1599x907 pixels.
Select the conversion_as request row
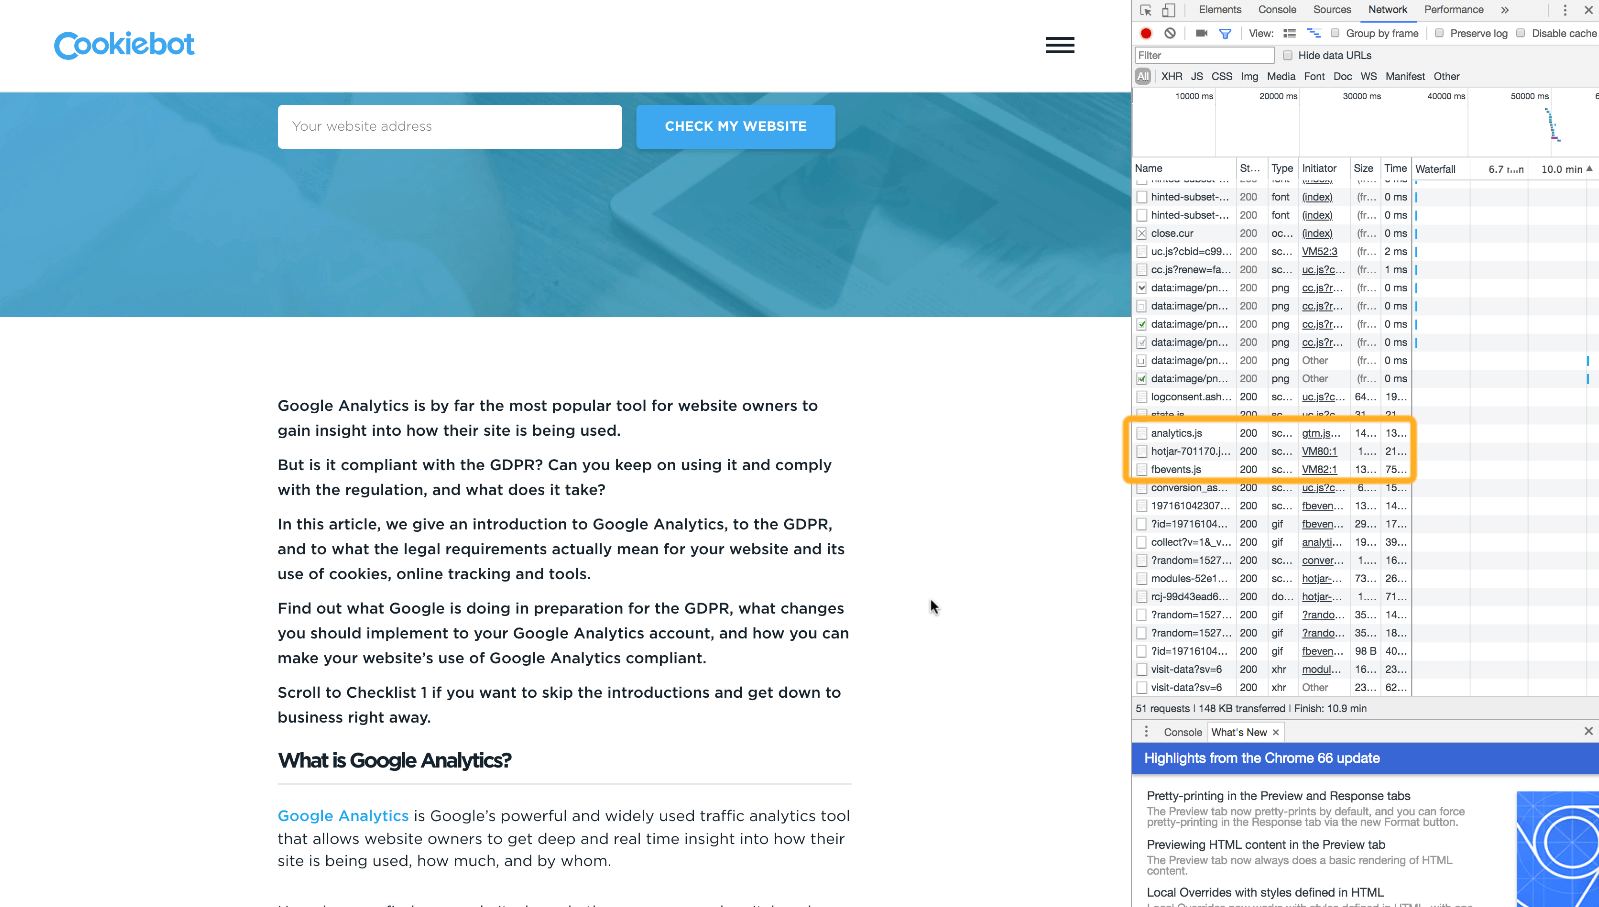click(x=1272, y=488)
